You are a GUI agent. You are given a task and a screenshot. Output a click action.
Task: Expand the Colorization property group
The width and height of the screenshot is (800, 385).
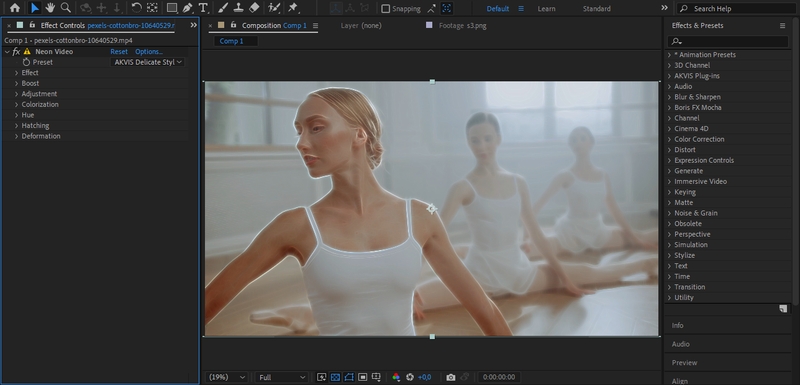click(x=16, y=105)
